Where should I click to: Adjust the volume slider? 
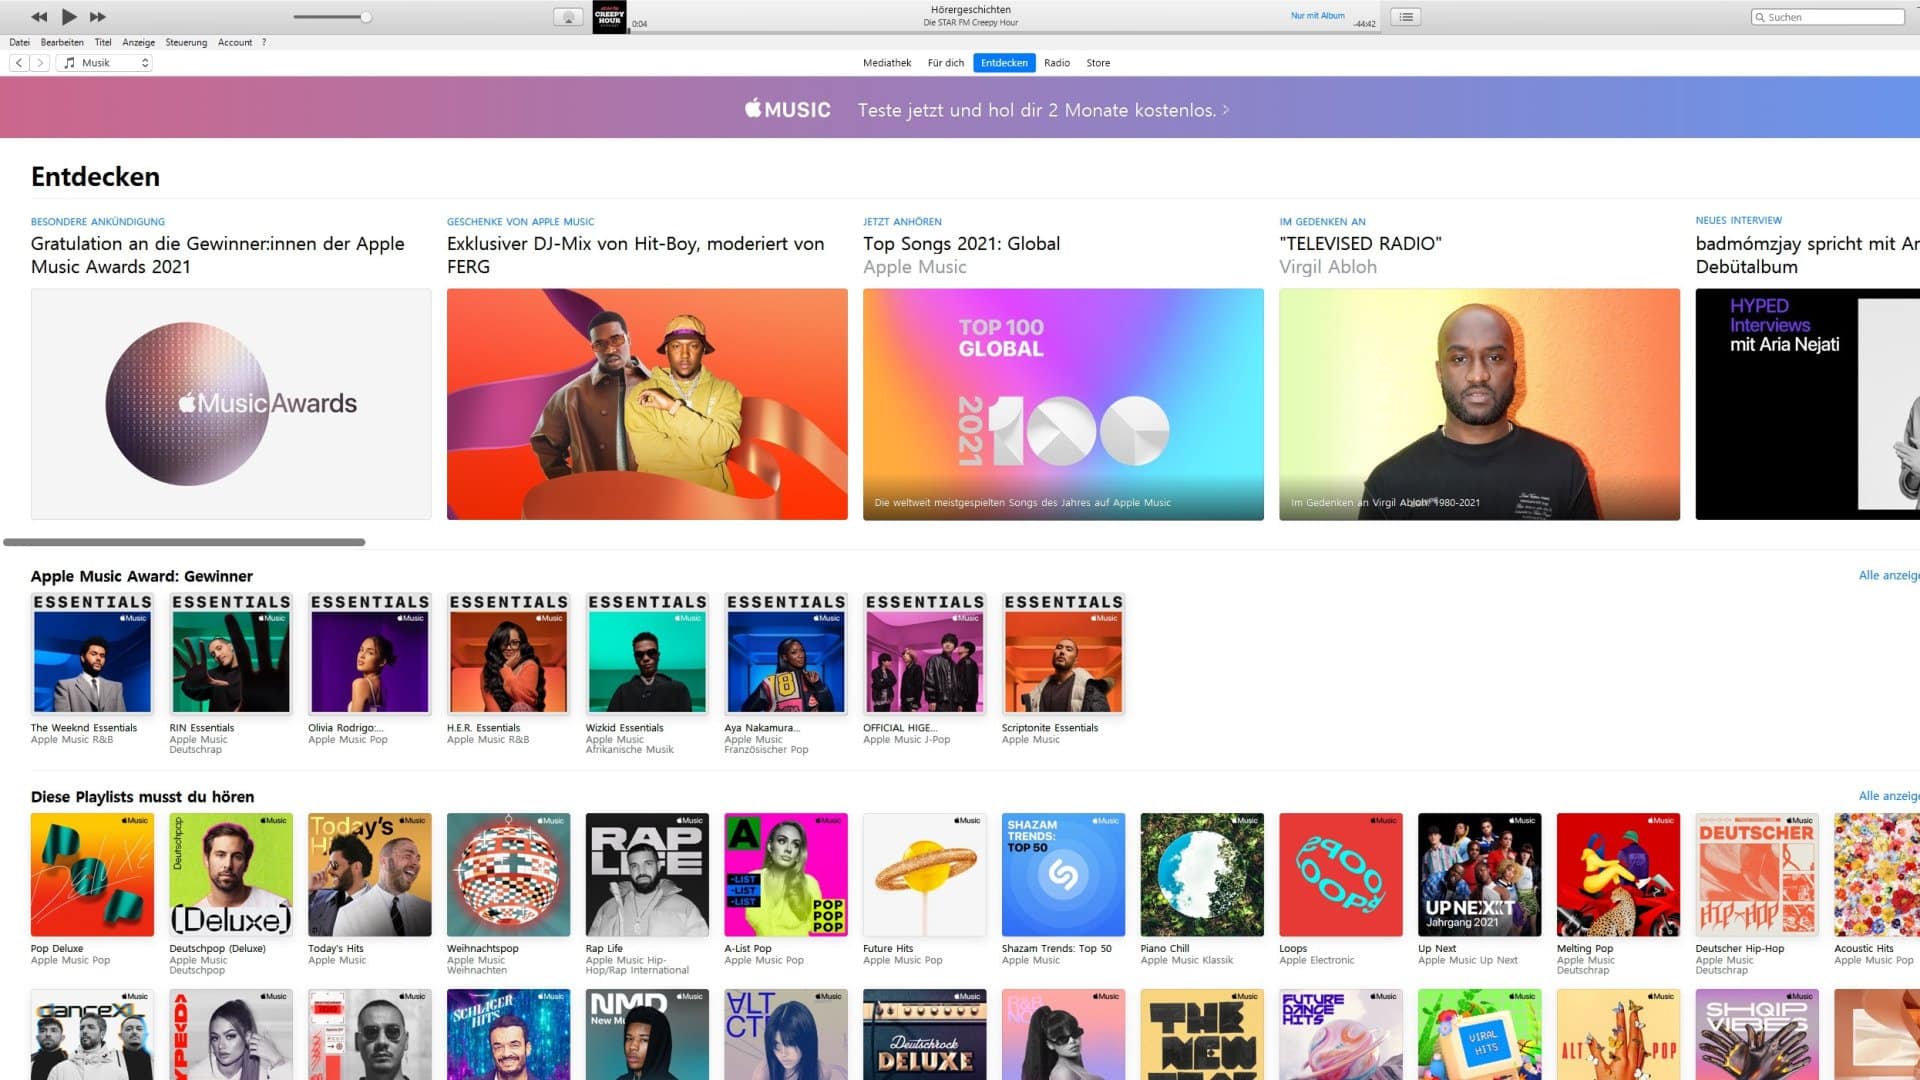pos(365,17)
